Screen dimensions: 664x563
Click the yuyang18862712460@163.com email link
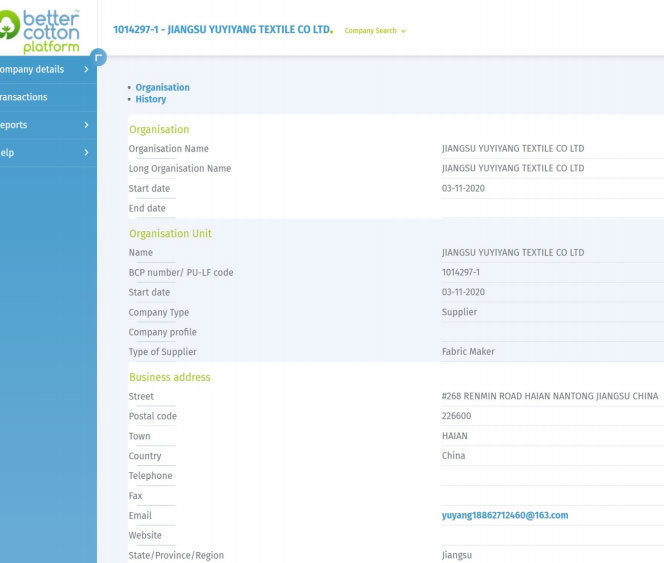pos(505,515)
